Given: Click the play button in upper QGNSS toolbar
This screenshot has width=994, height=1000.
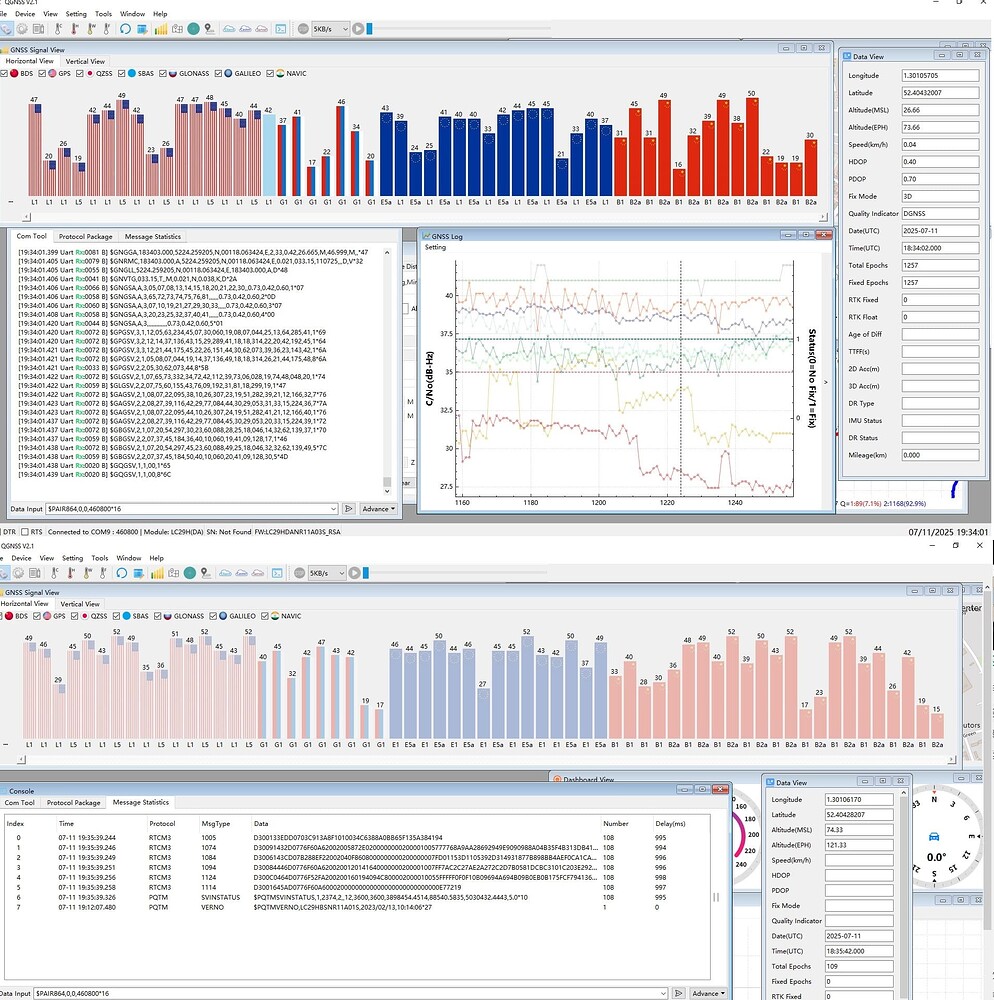Looking at the screenshot, I should pyautogui.click(x=358, y=29).
